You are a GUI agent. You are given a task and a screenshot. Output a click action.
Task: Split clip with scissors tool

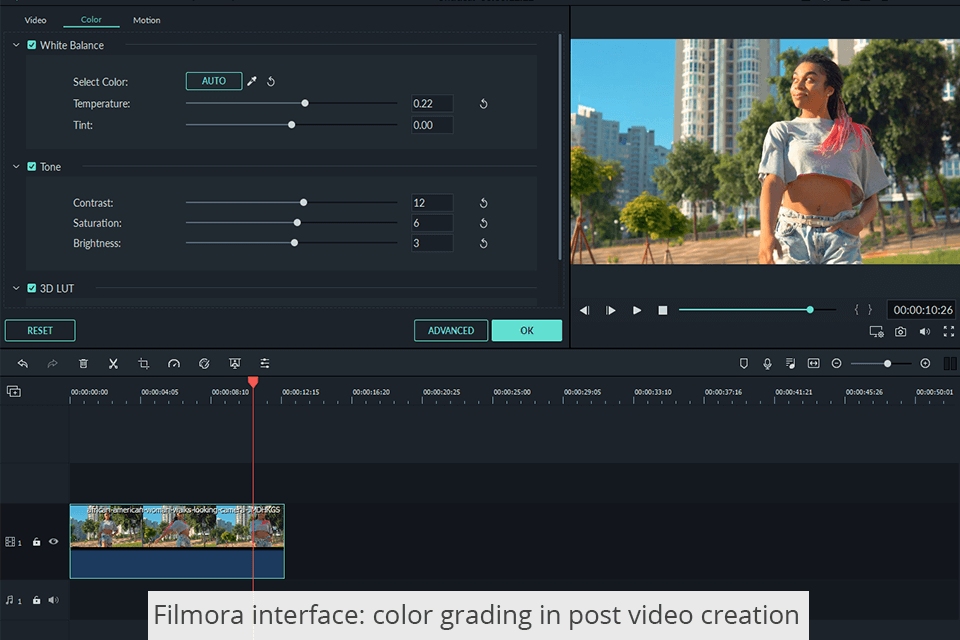coord(113,364)
